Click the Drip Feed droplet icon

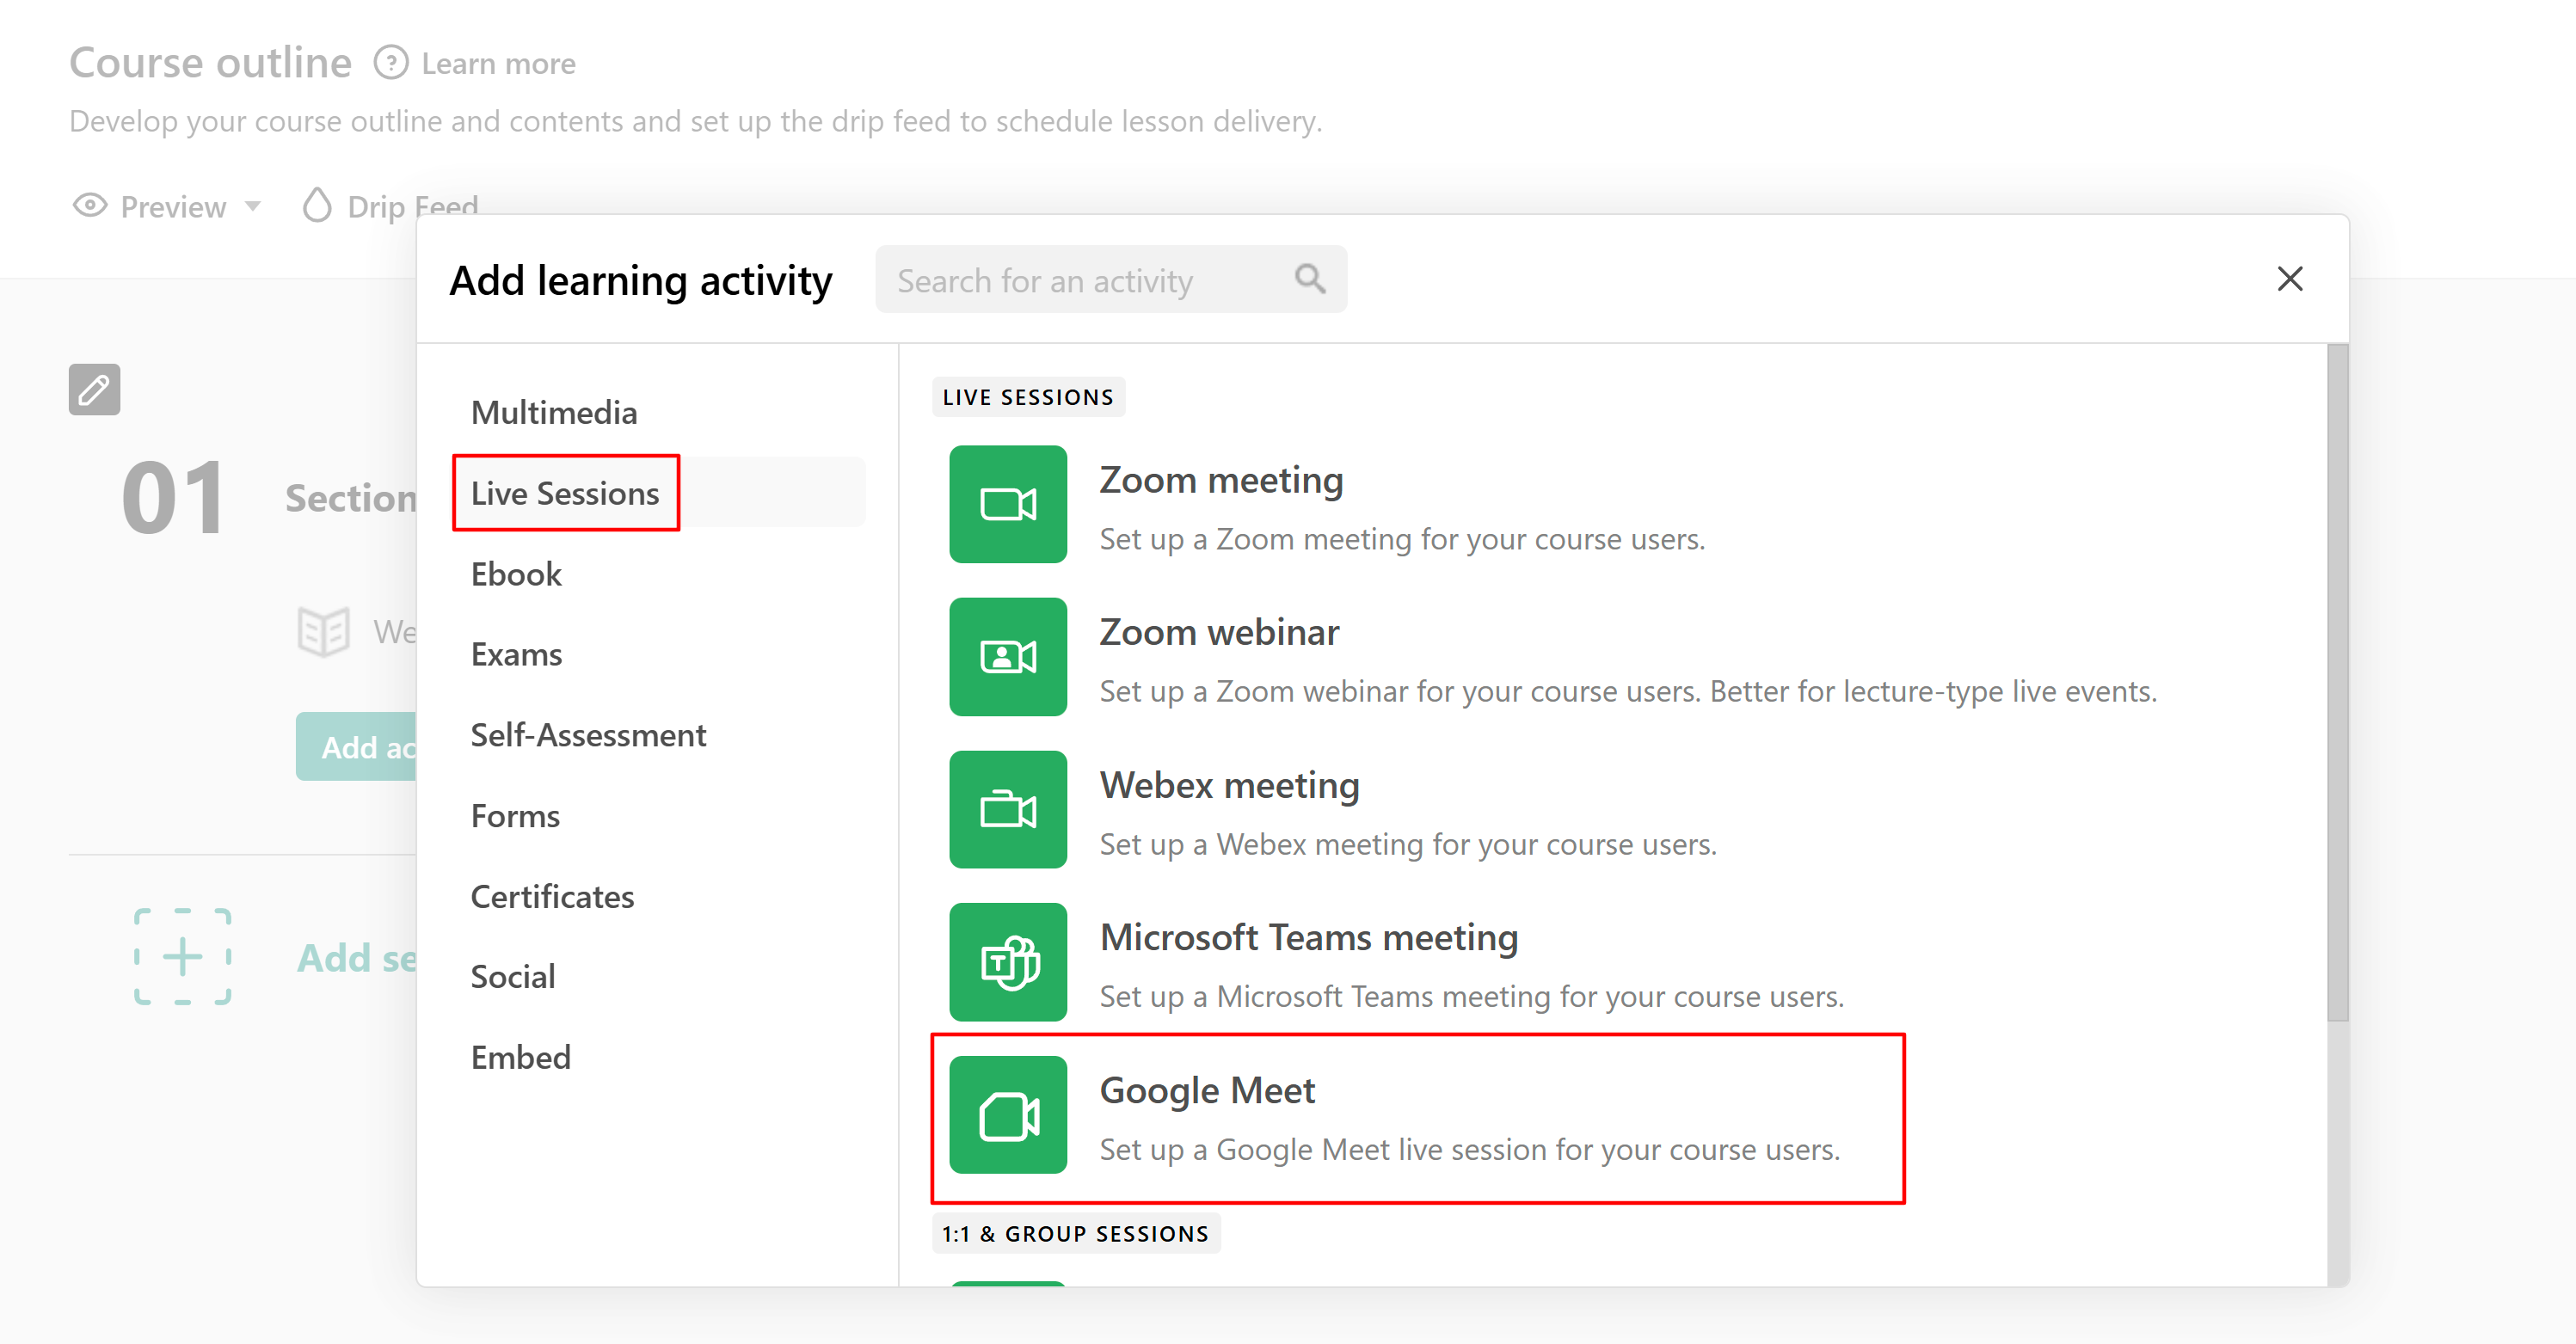tap(317, 206)
